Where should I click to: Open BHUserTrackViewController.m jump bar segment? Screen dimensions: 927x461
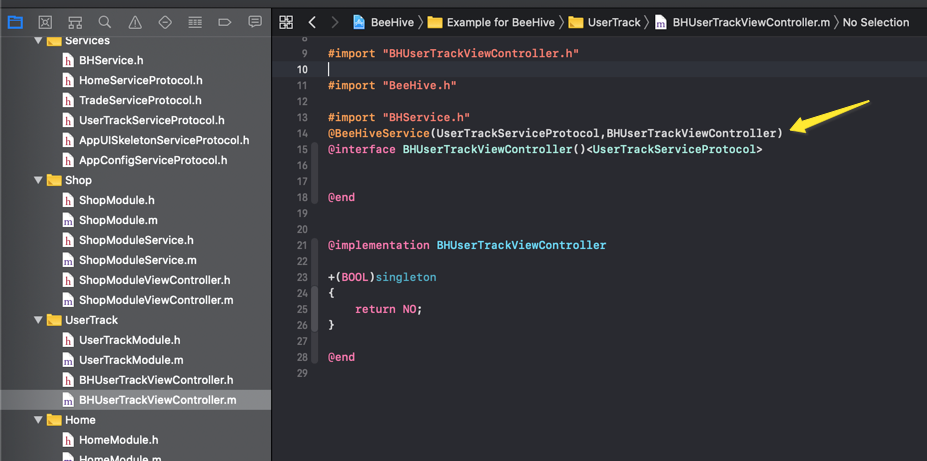743,22
